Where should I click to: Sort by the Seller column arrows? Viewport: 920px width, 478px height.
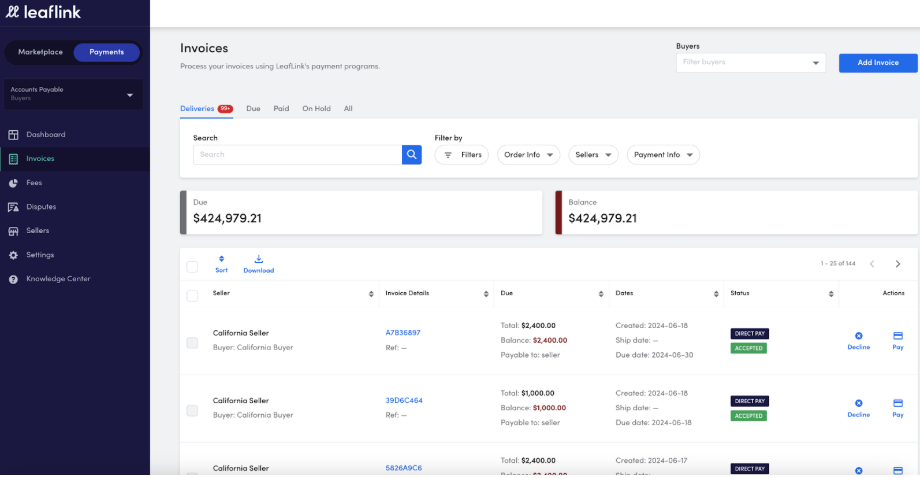(371, 294)
